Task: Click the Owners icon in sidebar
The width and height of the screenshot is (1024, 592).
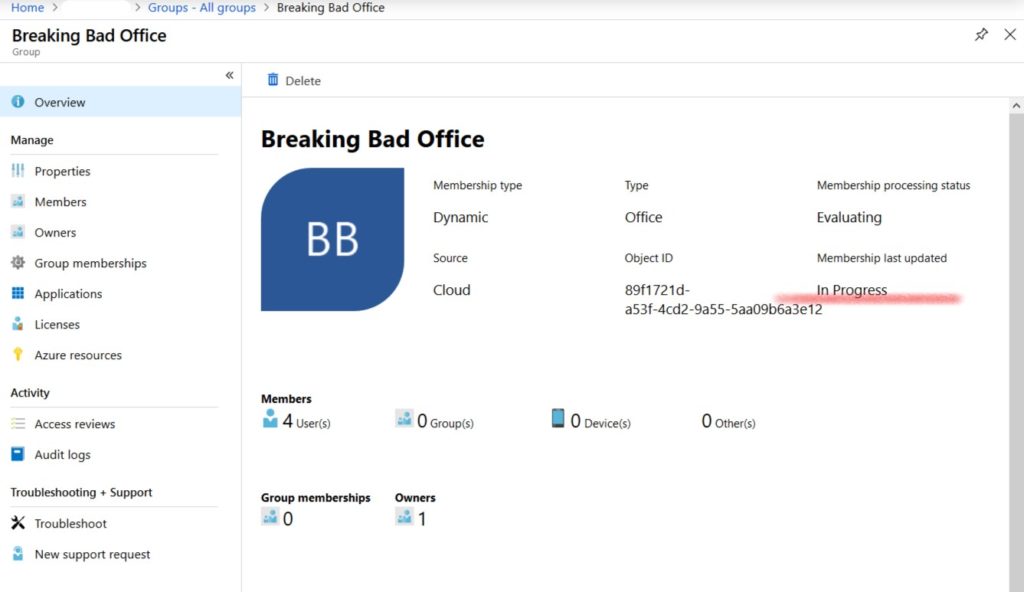Action: pos(18,232)
